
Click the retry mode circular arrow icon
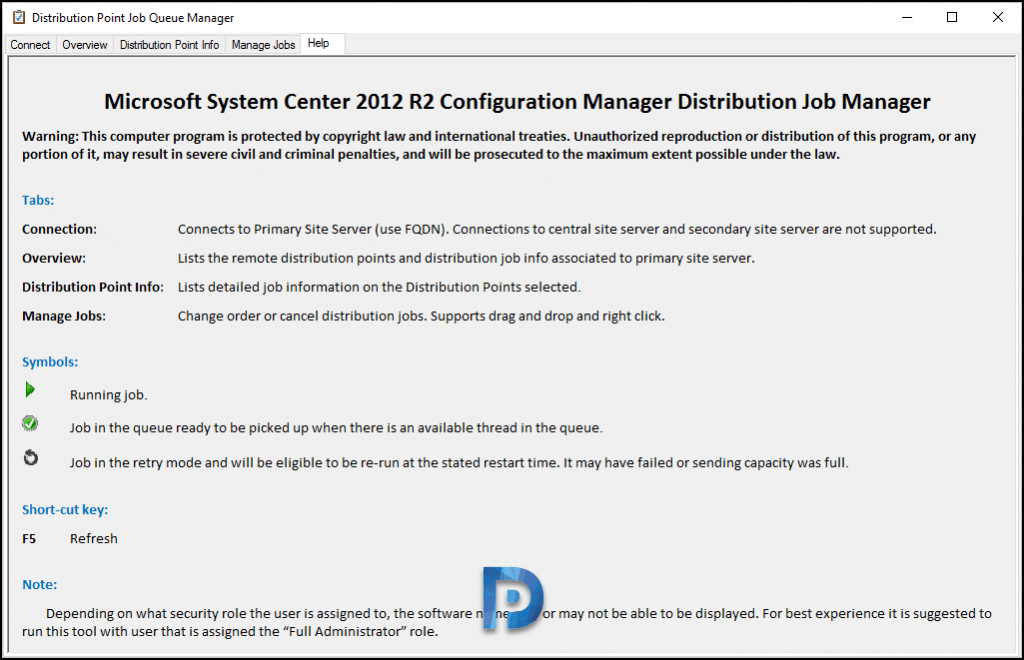point(31,458)
